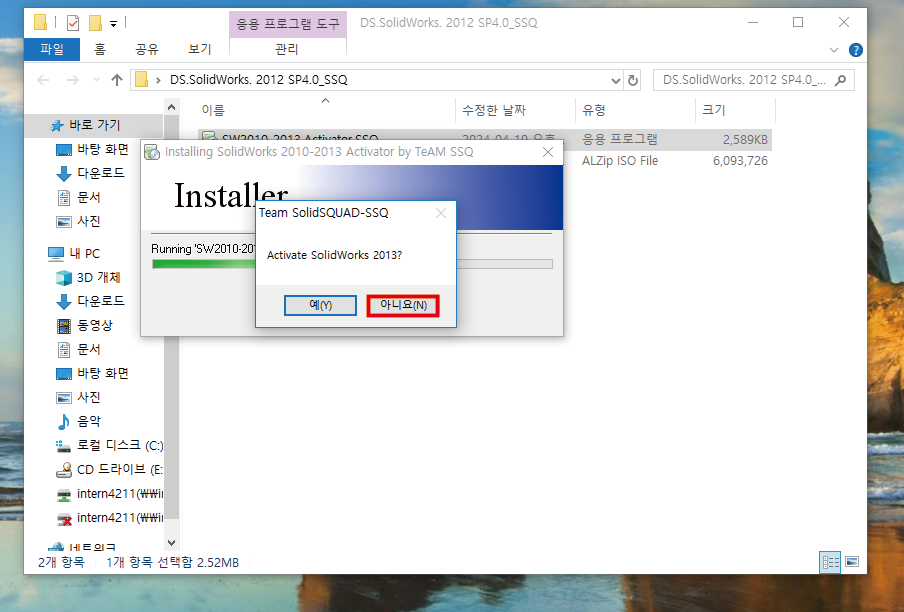The width and height of the screenshot is (904, 612).
Task: Switch to large icons view layout
Action: coord(852,562)
